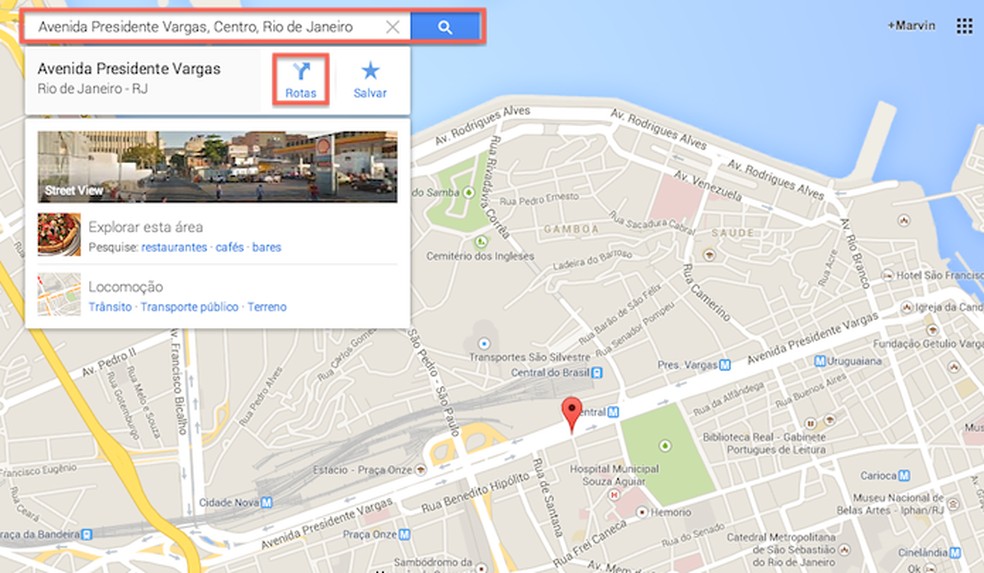Image resolution: width=984 pixels, height=573 pixels.
Task: Search for bares nearby
Action: pos(267,247)
